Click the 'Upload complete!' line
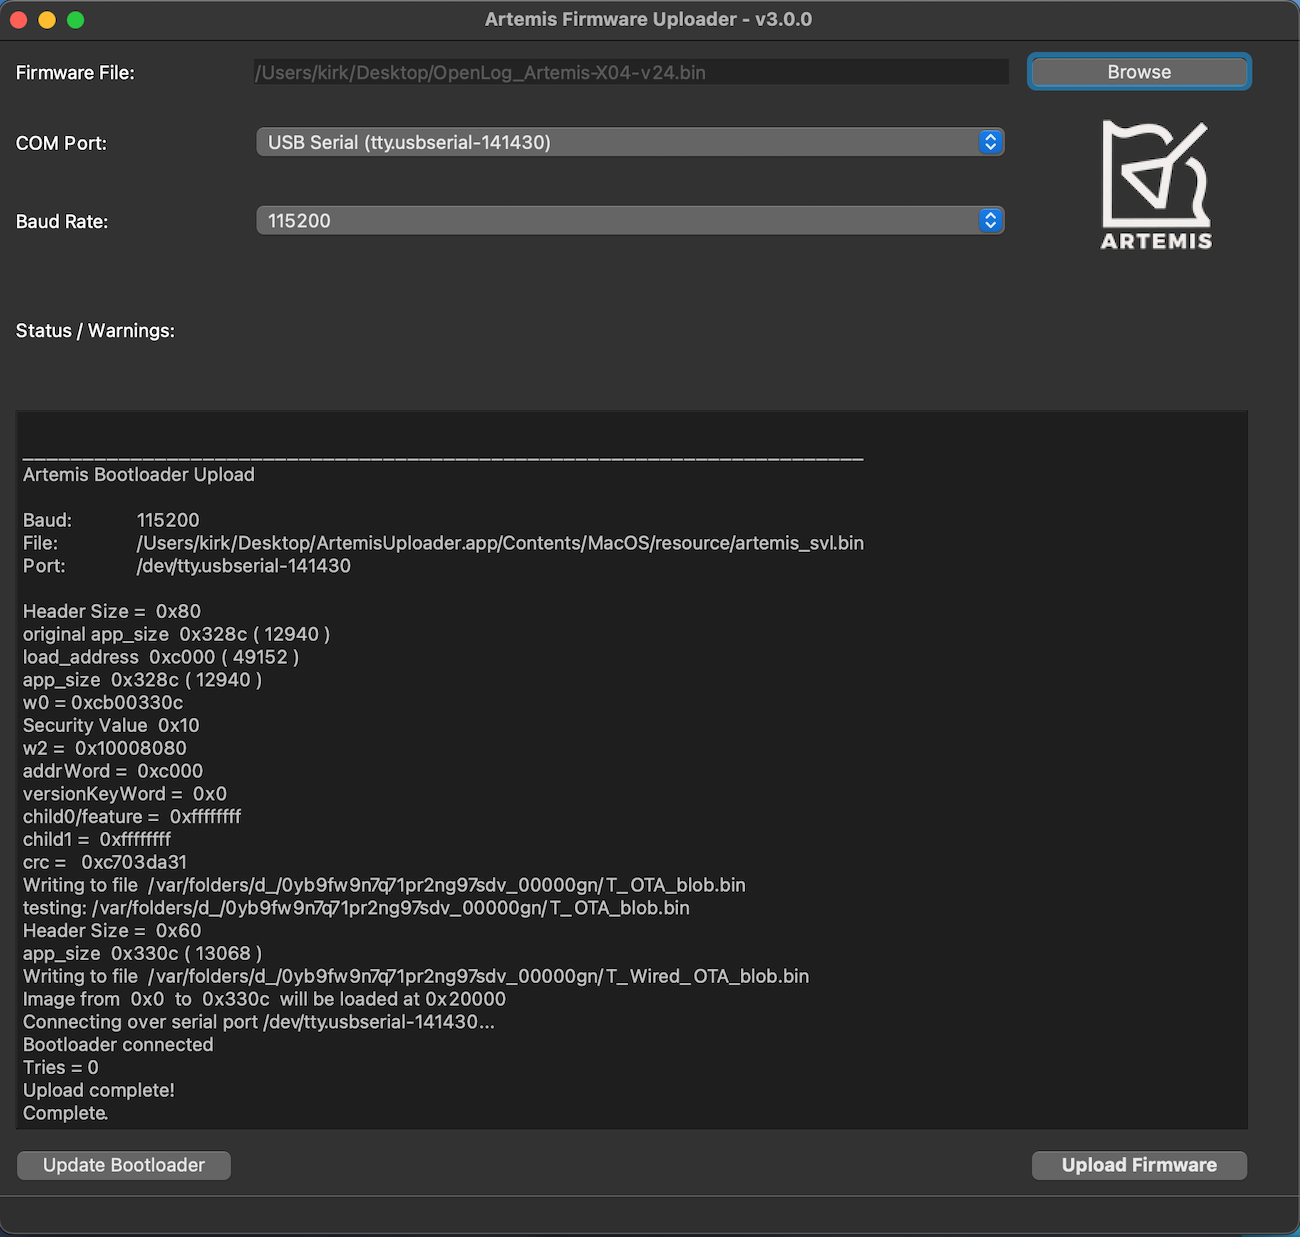The image size is (1300, 1237). click(99, 1090)
